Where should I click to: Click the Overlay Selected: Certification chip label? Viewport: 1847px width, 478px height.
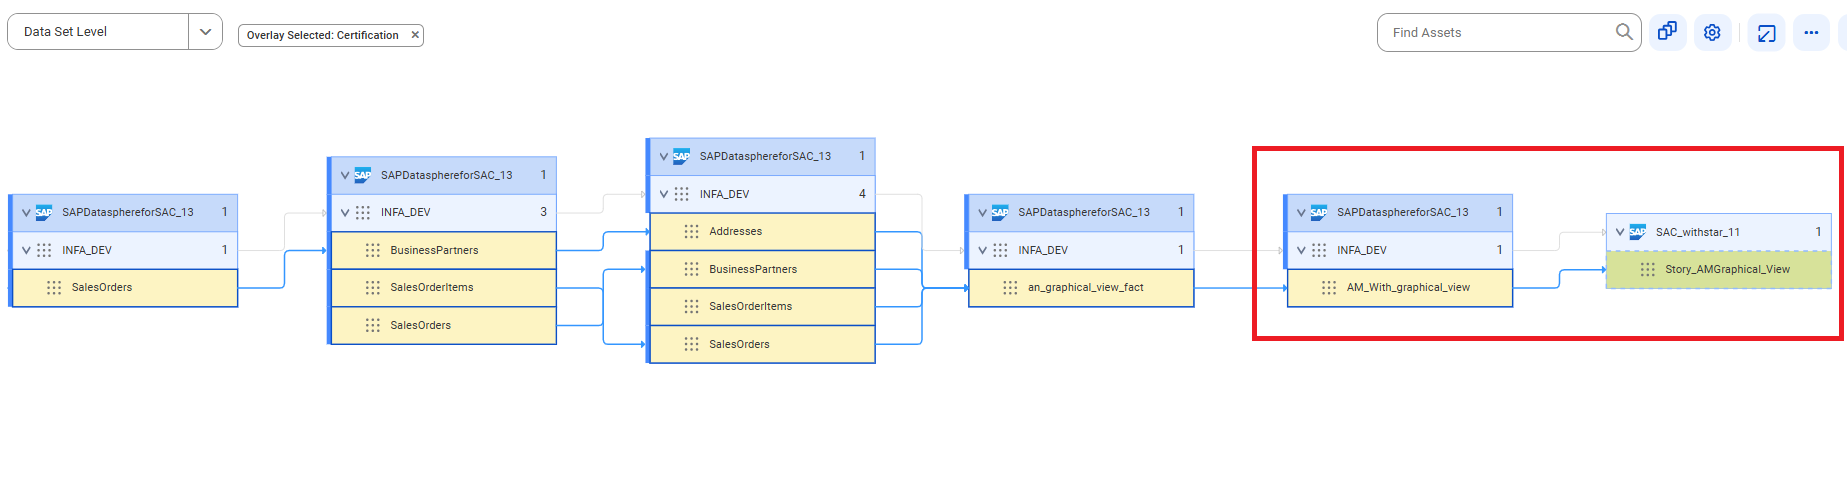click(x=322, y=35)
